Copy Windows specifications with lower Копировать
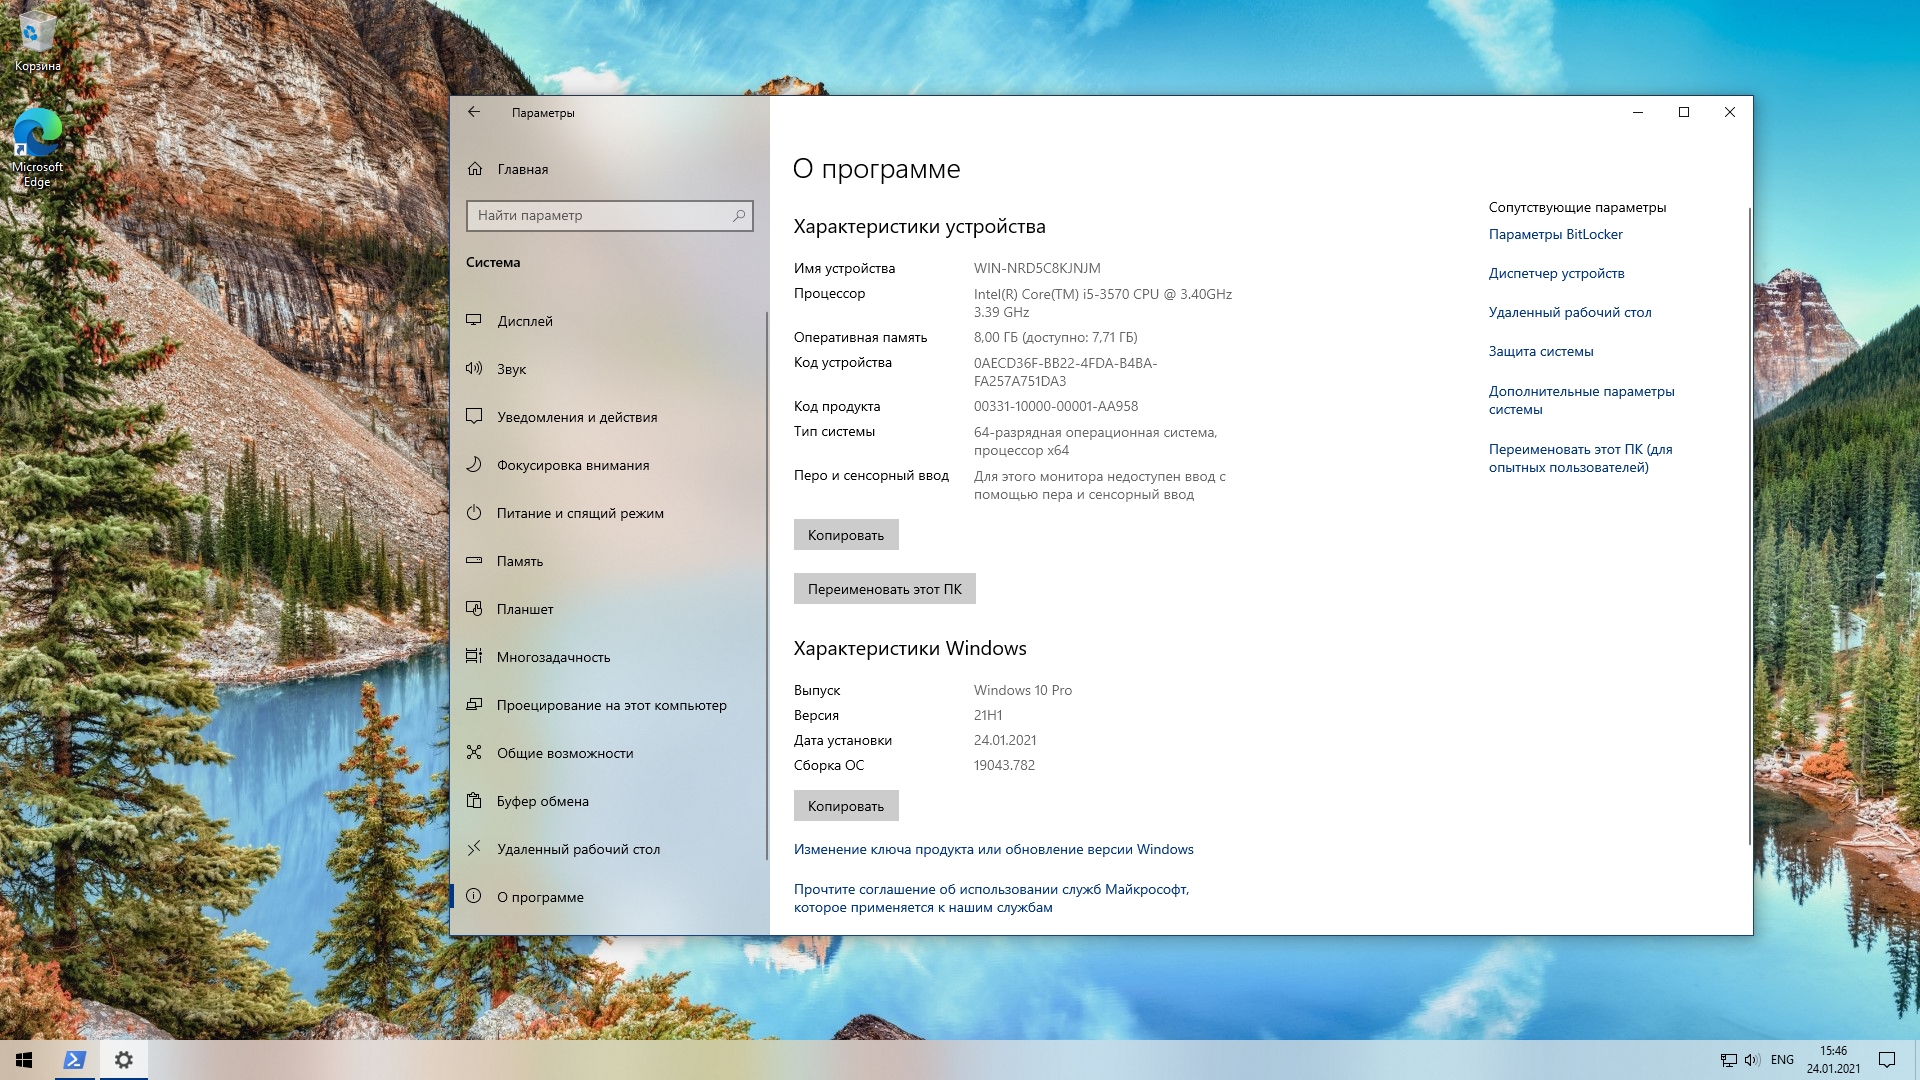1920x1080 pixels. (846, 806)
